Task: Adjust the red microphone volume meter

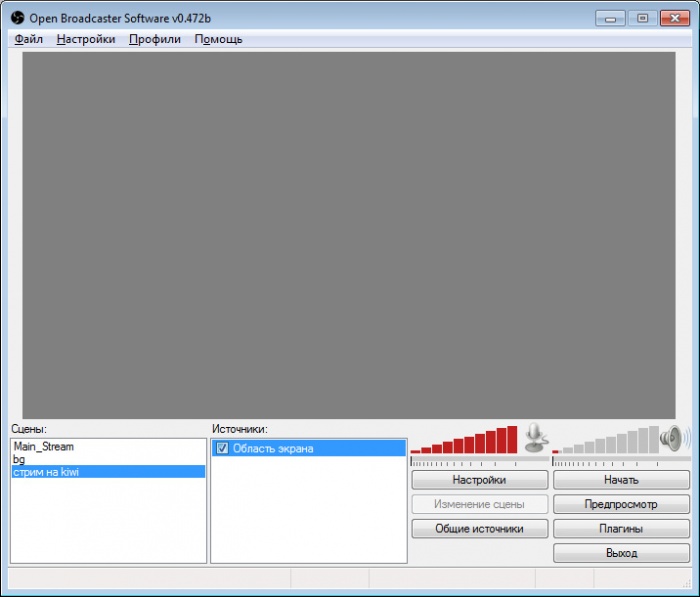Action: pyautogui.click(x=464, y=439)
